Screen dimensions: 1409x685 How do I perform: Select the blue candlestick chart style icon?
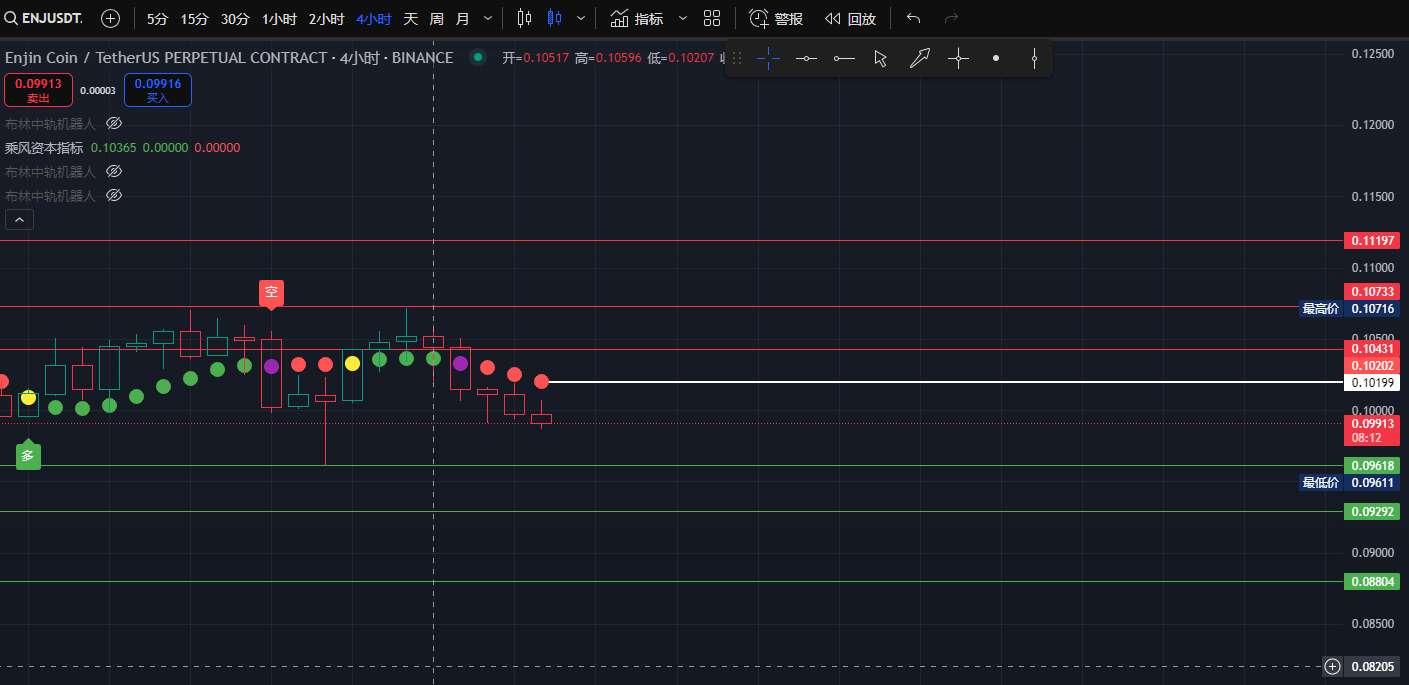554,18
